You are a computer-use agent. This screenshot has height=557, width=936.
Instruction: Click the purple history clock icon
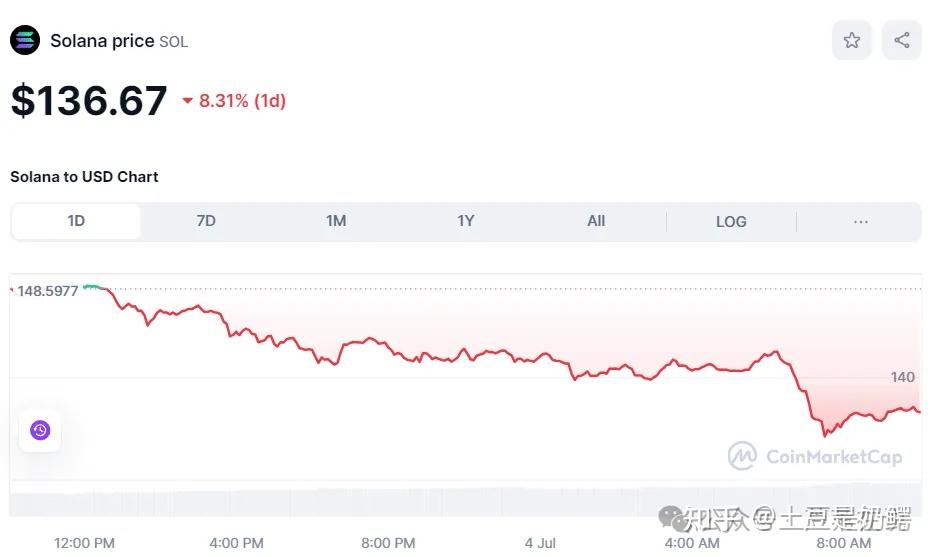tap(40, 430)
